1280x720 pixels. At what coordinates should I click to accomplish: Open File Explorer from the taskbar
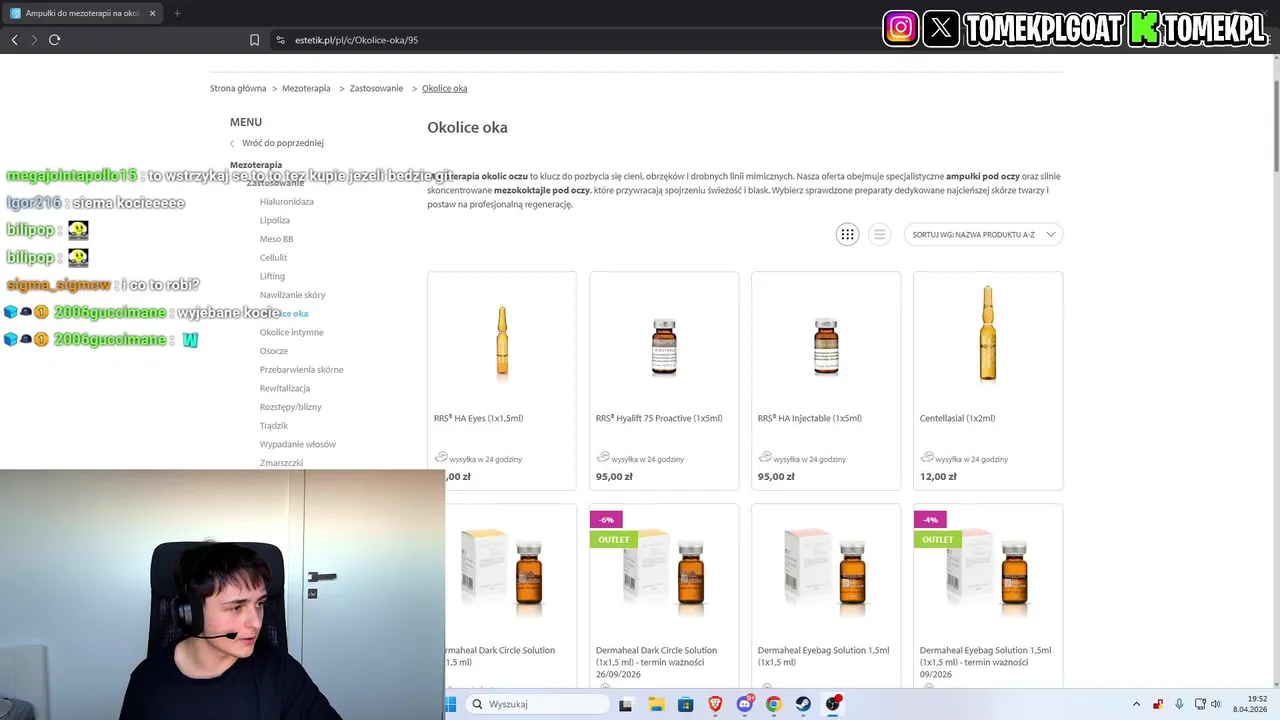pyautogui.click(x=656, y=704)
